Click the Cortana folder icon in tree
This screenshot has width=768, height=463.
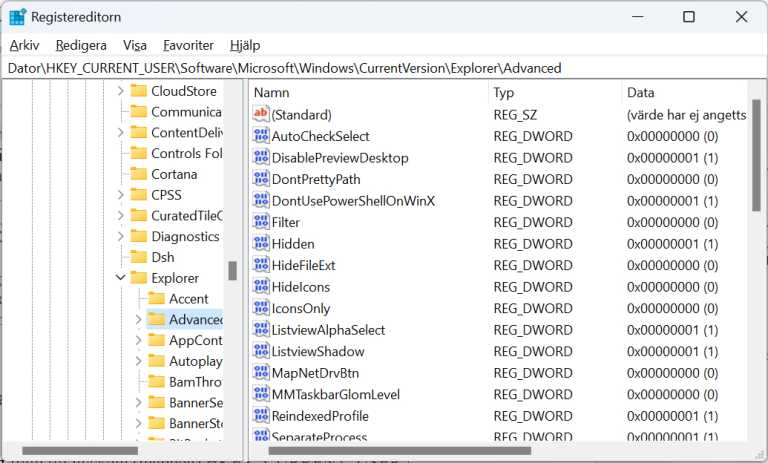[x=138, y=174]
